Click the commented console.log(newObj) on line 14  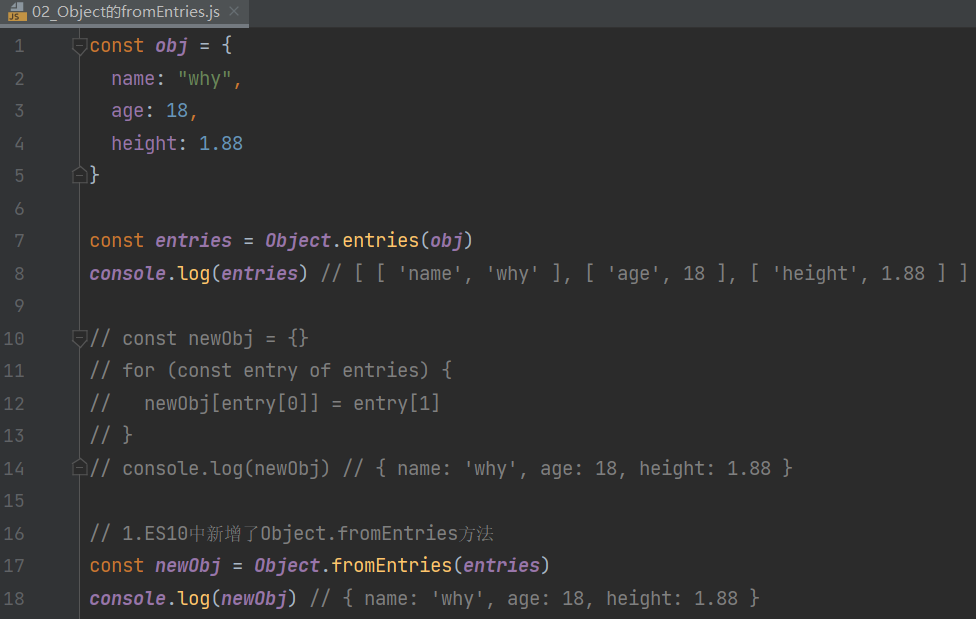pos(210,468)
